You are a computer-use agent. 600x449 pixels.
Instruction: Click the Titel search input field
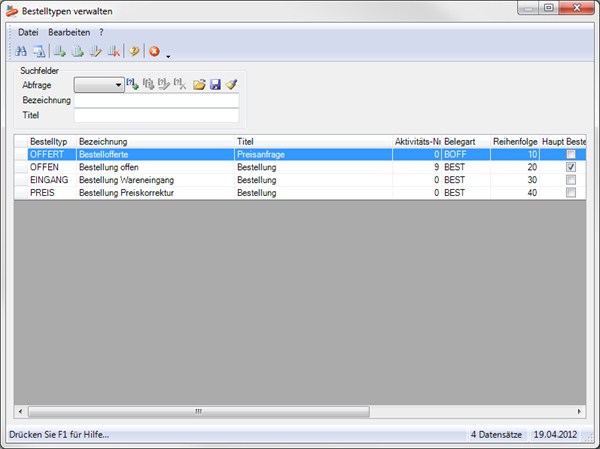(x=156, y=115)
